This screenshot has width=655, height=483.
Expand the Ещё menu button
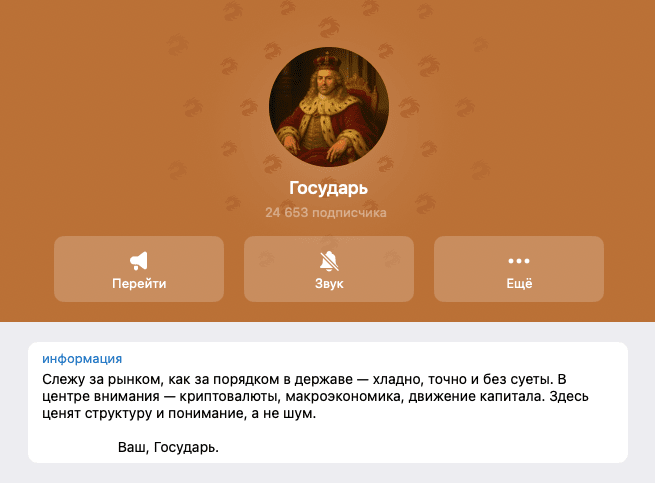(x=519, y=269)
